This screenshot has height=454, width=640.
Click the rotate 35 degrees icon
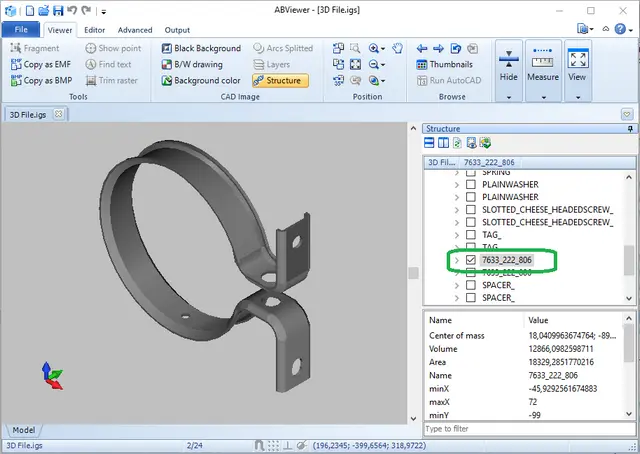tap(338, 80)
